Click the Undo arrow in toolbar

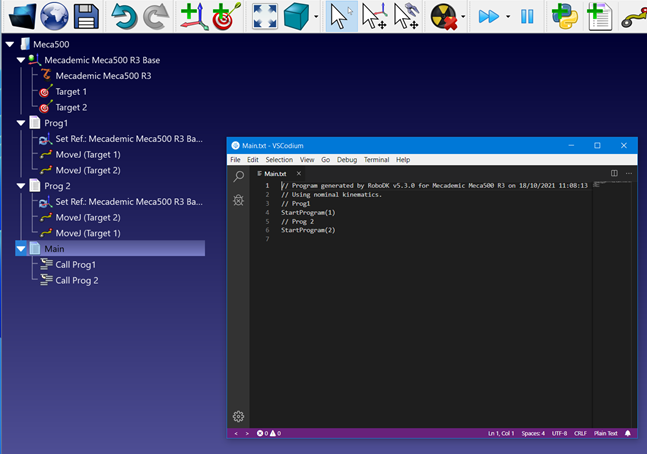click(125, 16)
